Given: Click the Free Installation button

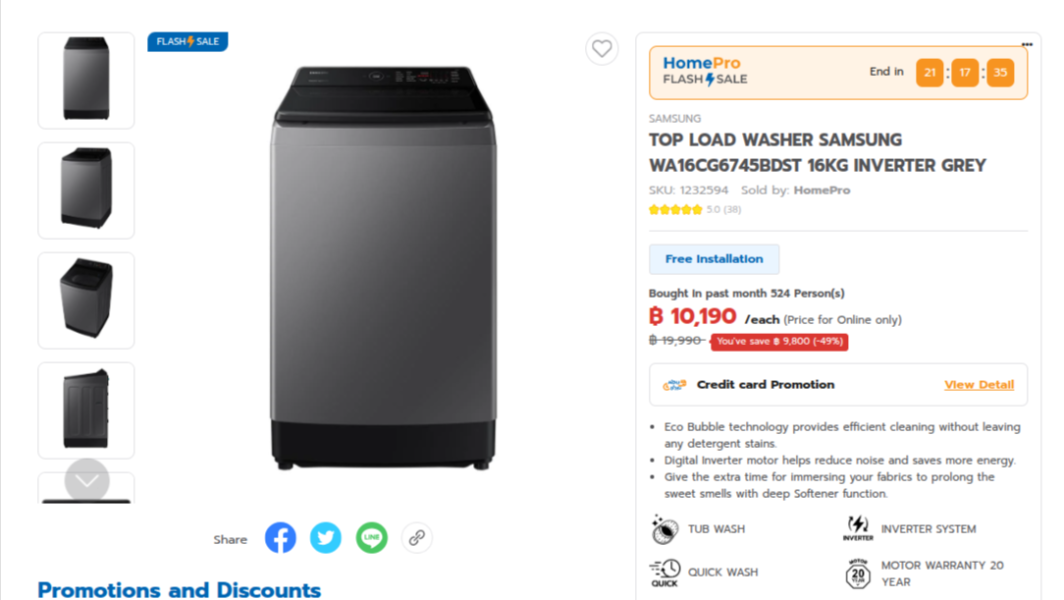Looking at the screenshot, I should (714, 259).
